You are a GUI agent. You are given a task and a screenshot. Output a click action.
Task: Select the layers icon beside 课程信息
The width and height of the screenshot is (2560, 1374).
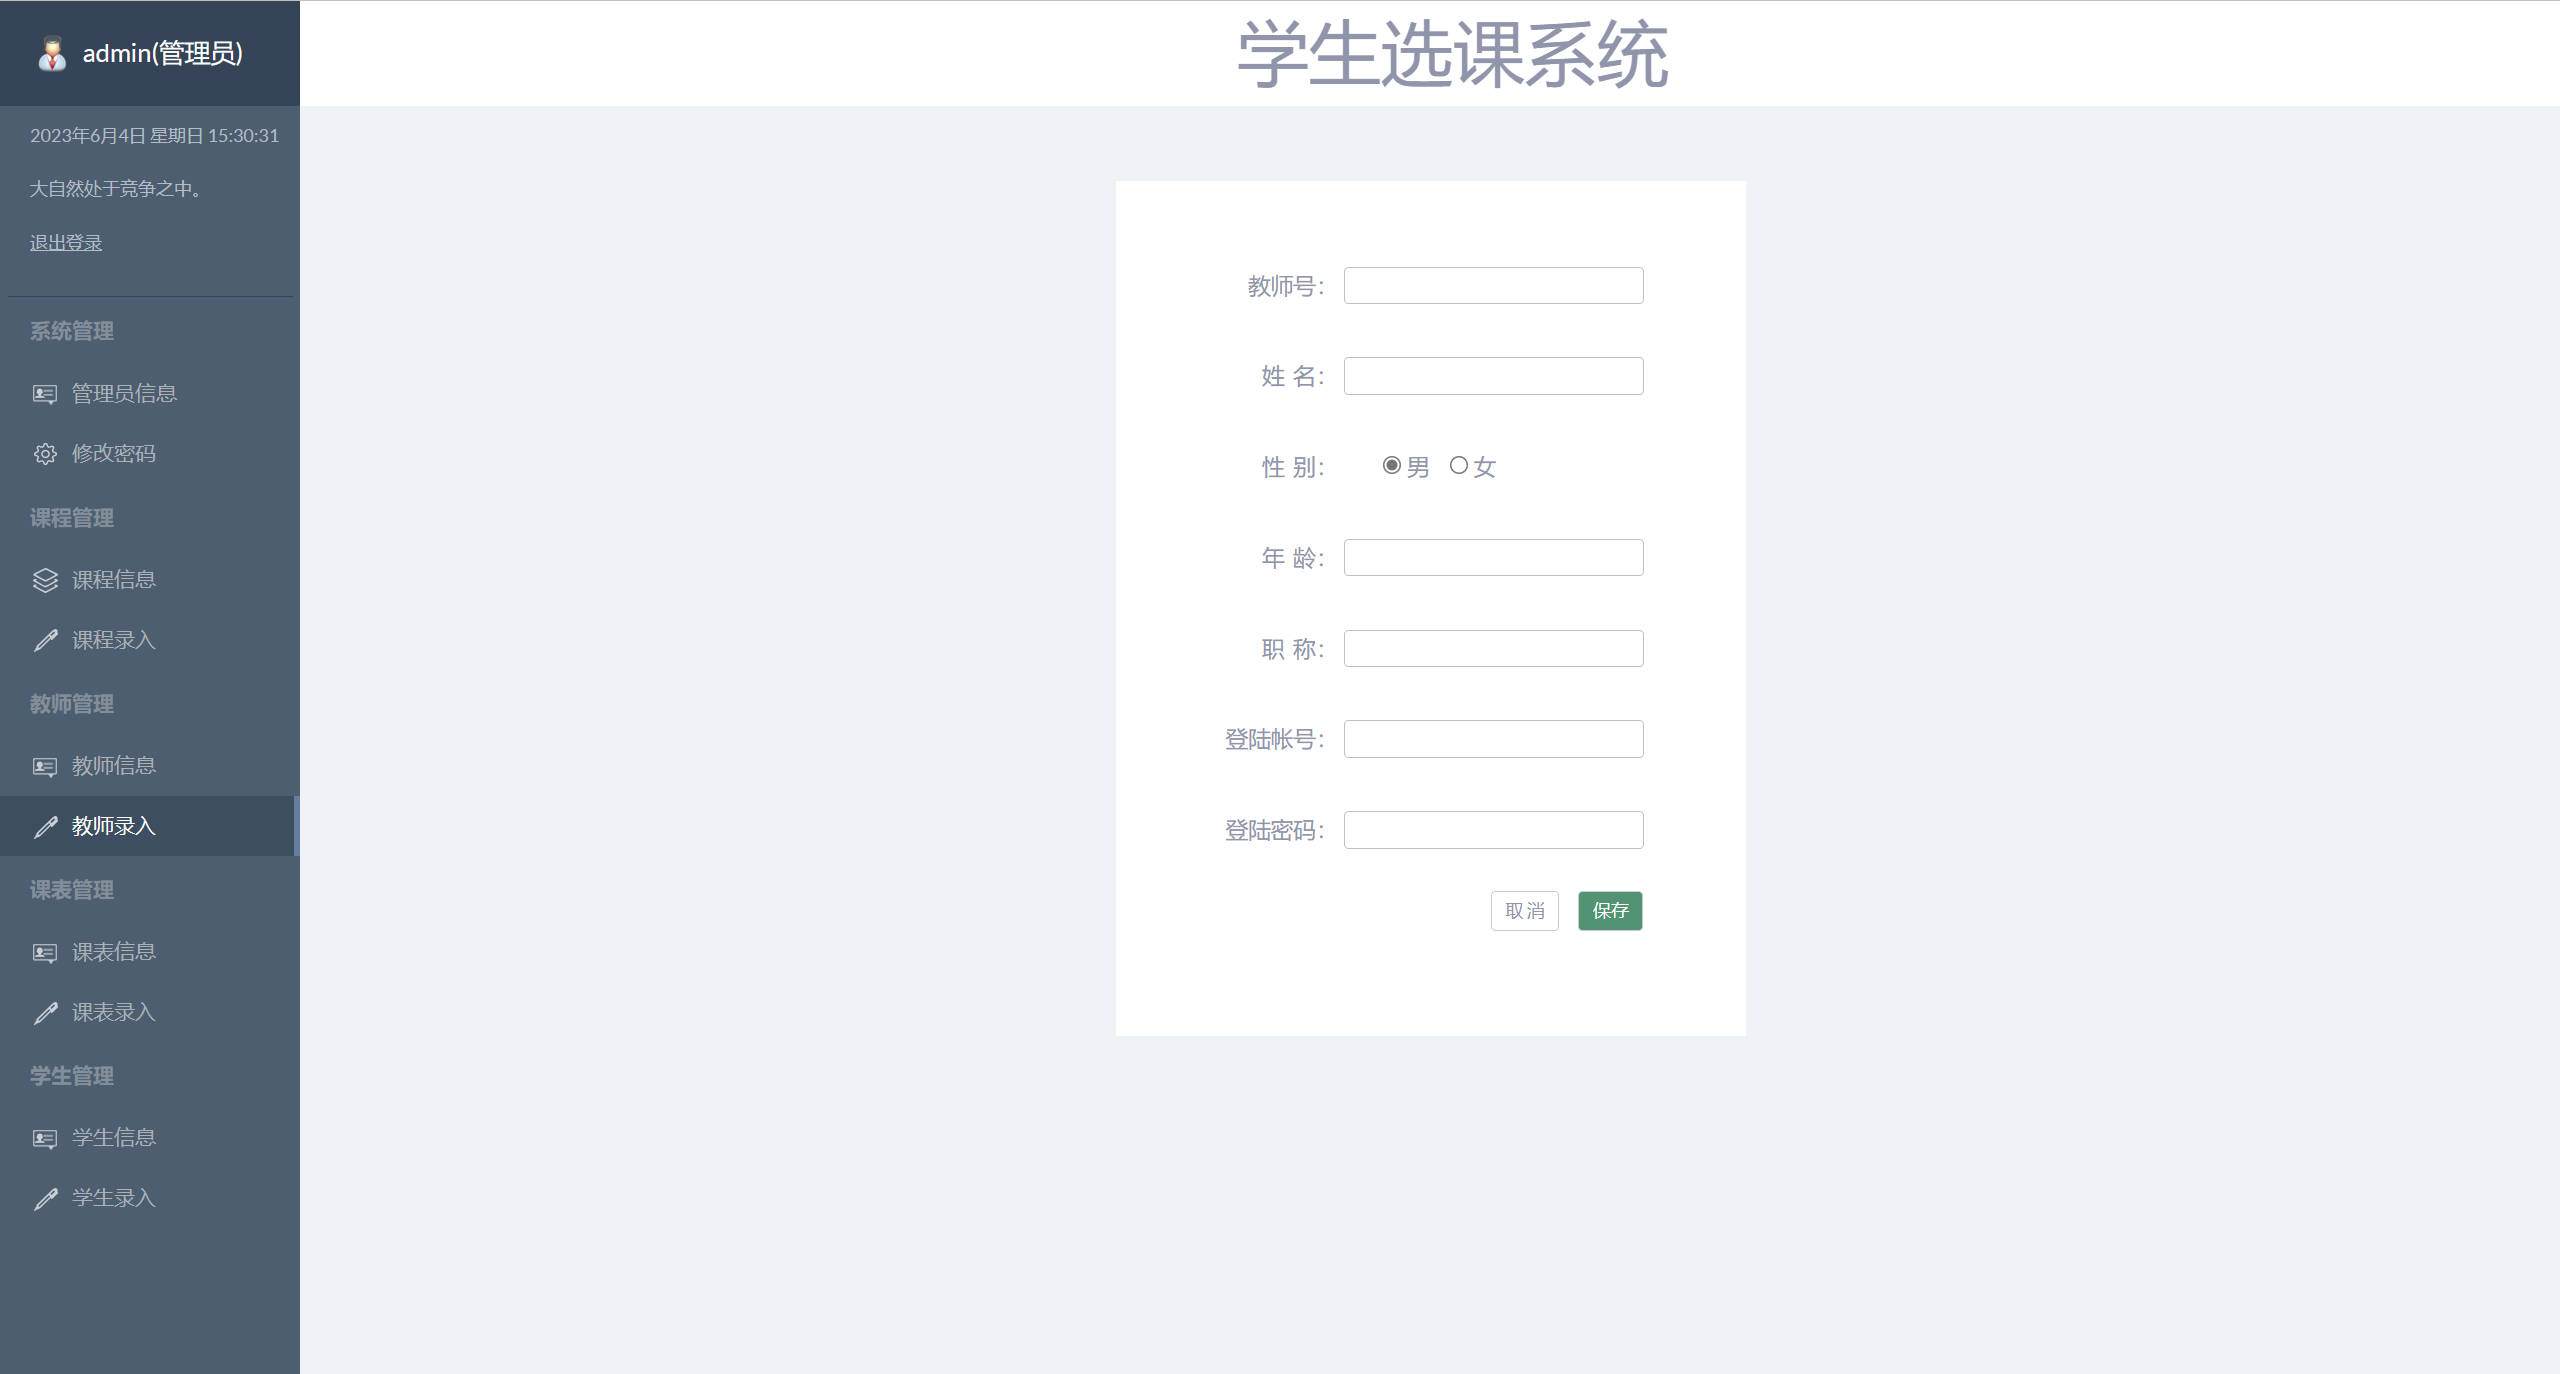click(44, 580)
